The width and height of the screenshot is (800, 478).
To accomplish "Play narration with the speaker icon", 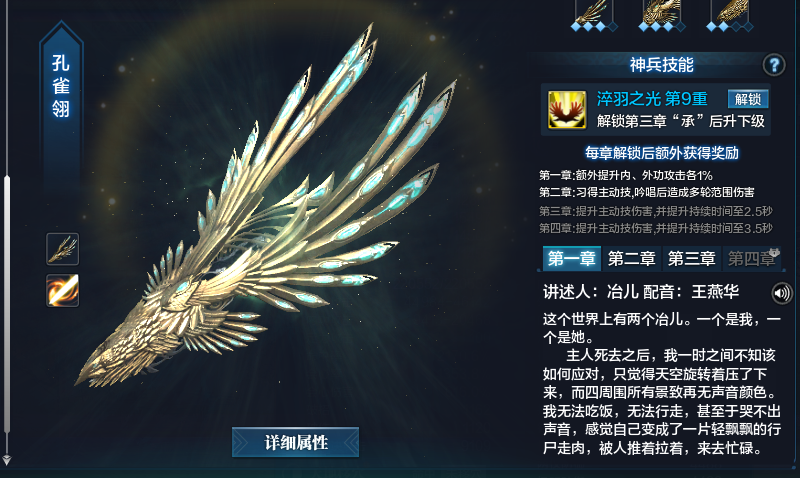I will (x=781, y=293).
